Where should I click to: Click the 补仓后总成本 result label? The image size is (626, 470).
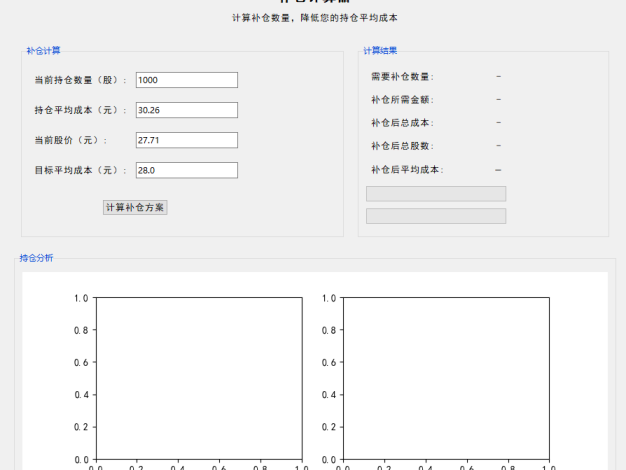pos(402,123)
